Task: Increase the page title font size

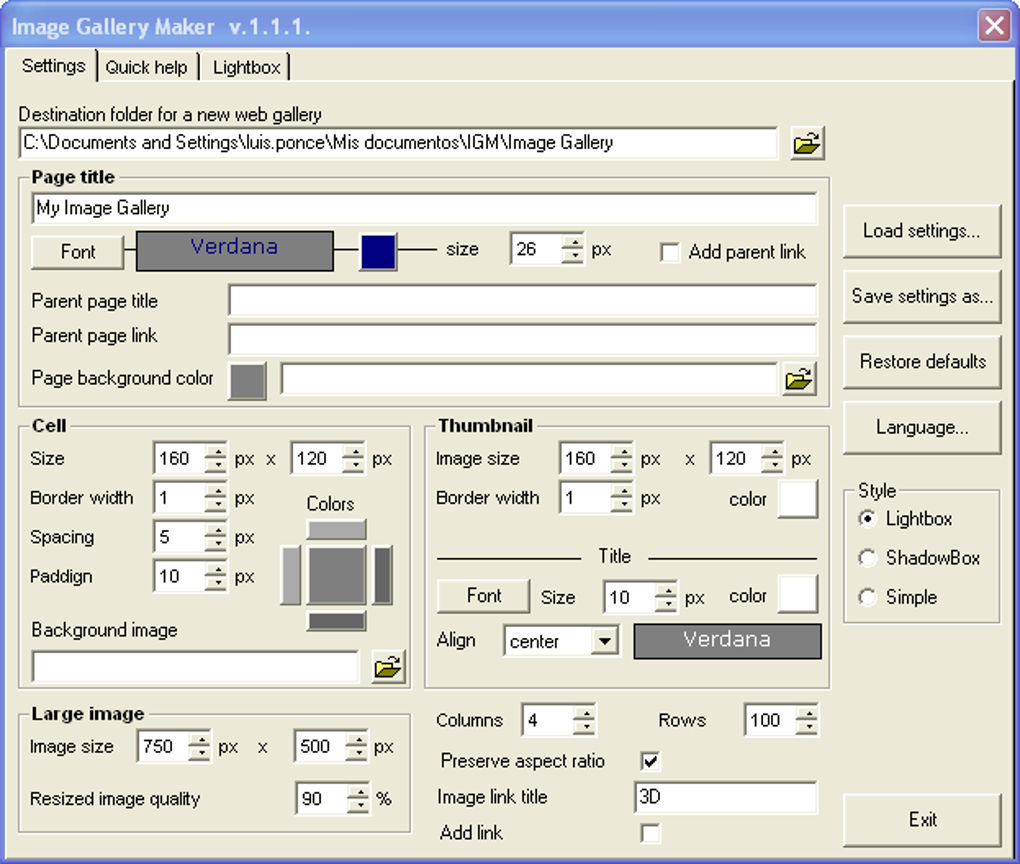Action: [x=575, y=244]
